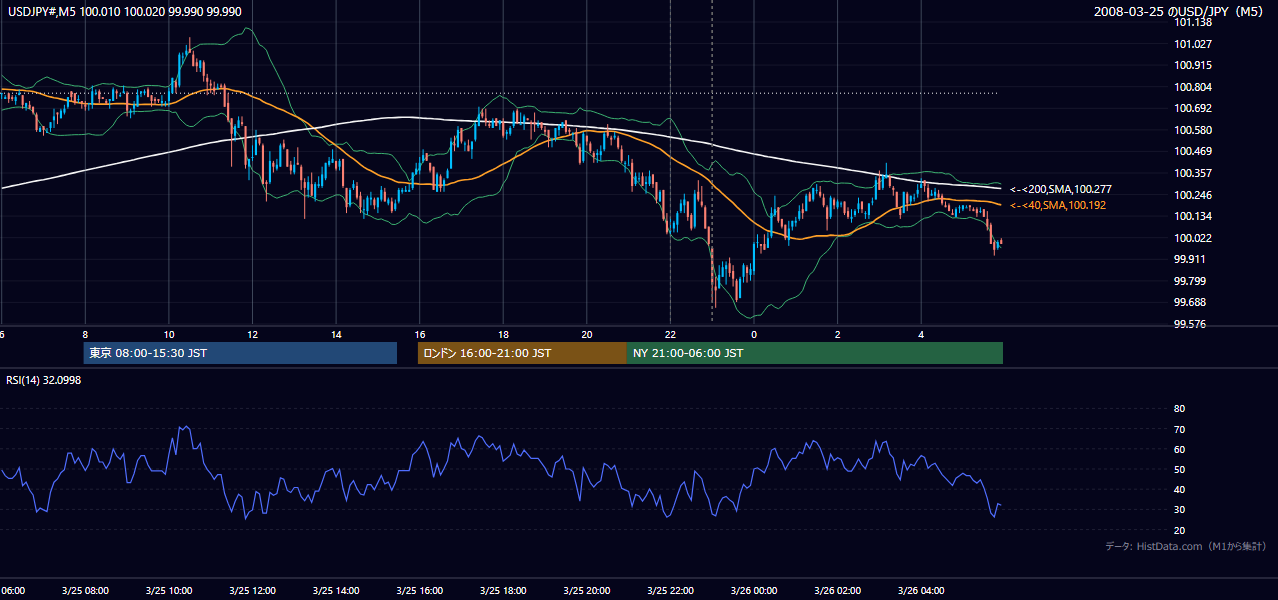Click the 3/25 12:00 time label
This screenshot has width=1278, height=600.
(x=252, y=590)
